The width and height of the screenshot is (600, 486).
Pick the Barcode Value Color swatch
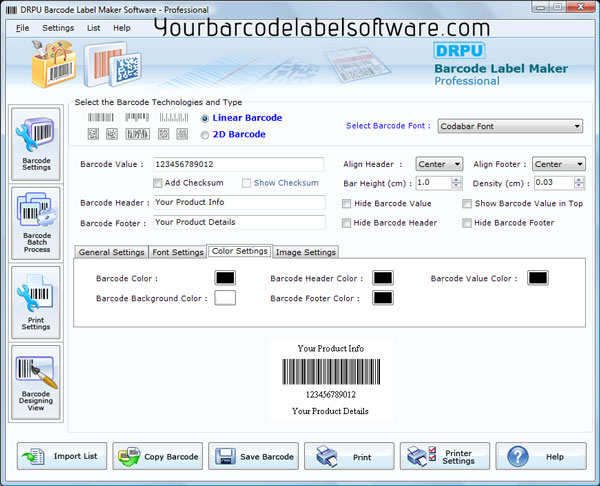pos(538,278)
